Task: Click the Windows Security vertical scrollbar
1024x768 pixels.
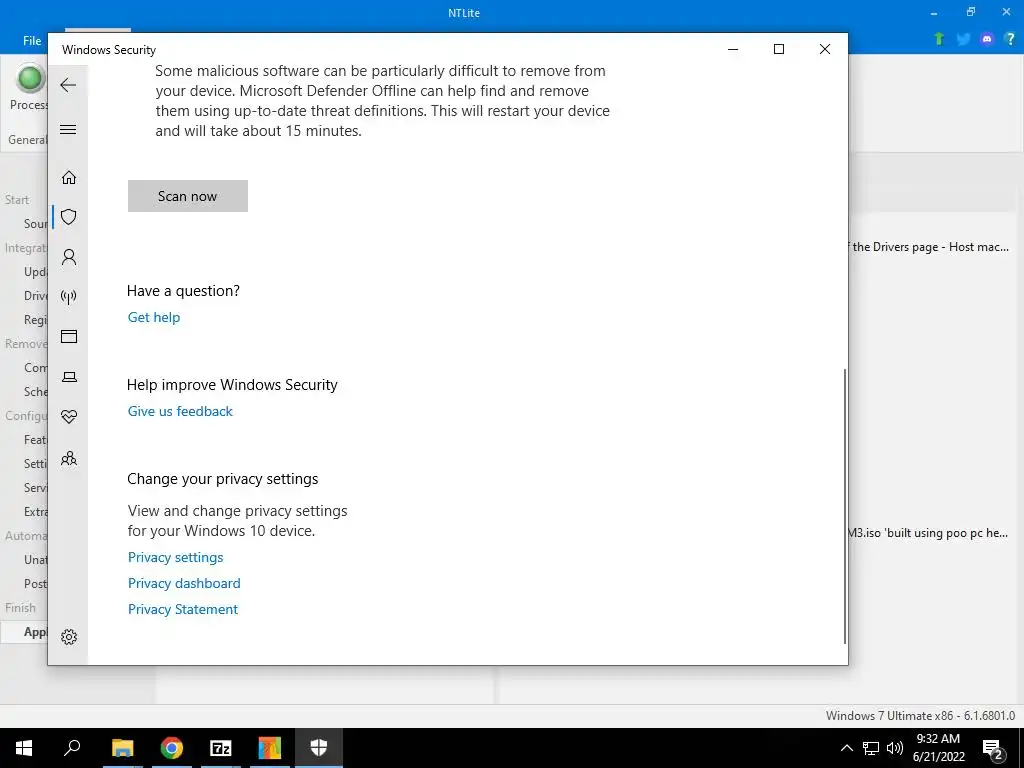Action: [x=844, y=506]
